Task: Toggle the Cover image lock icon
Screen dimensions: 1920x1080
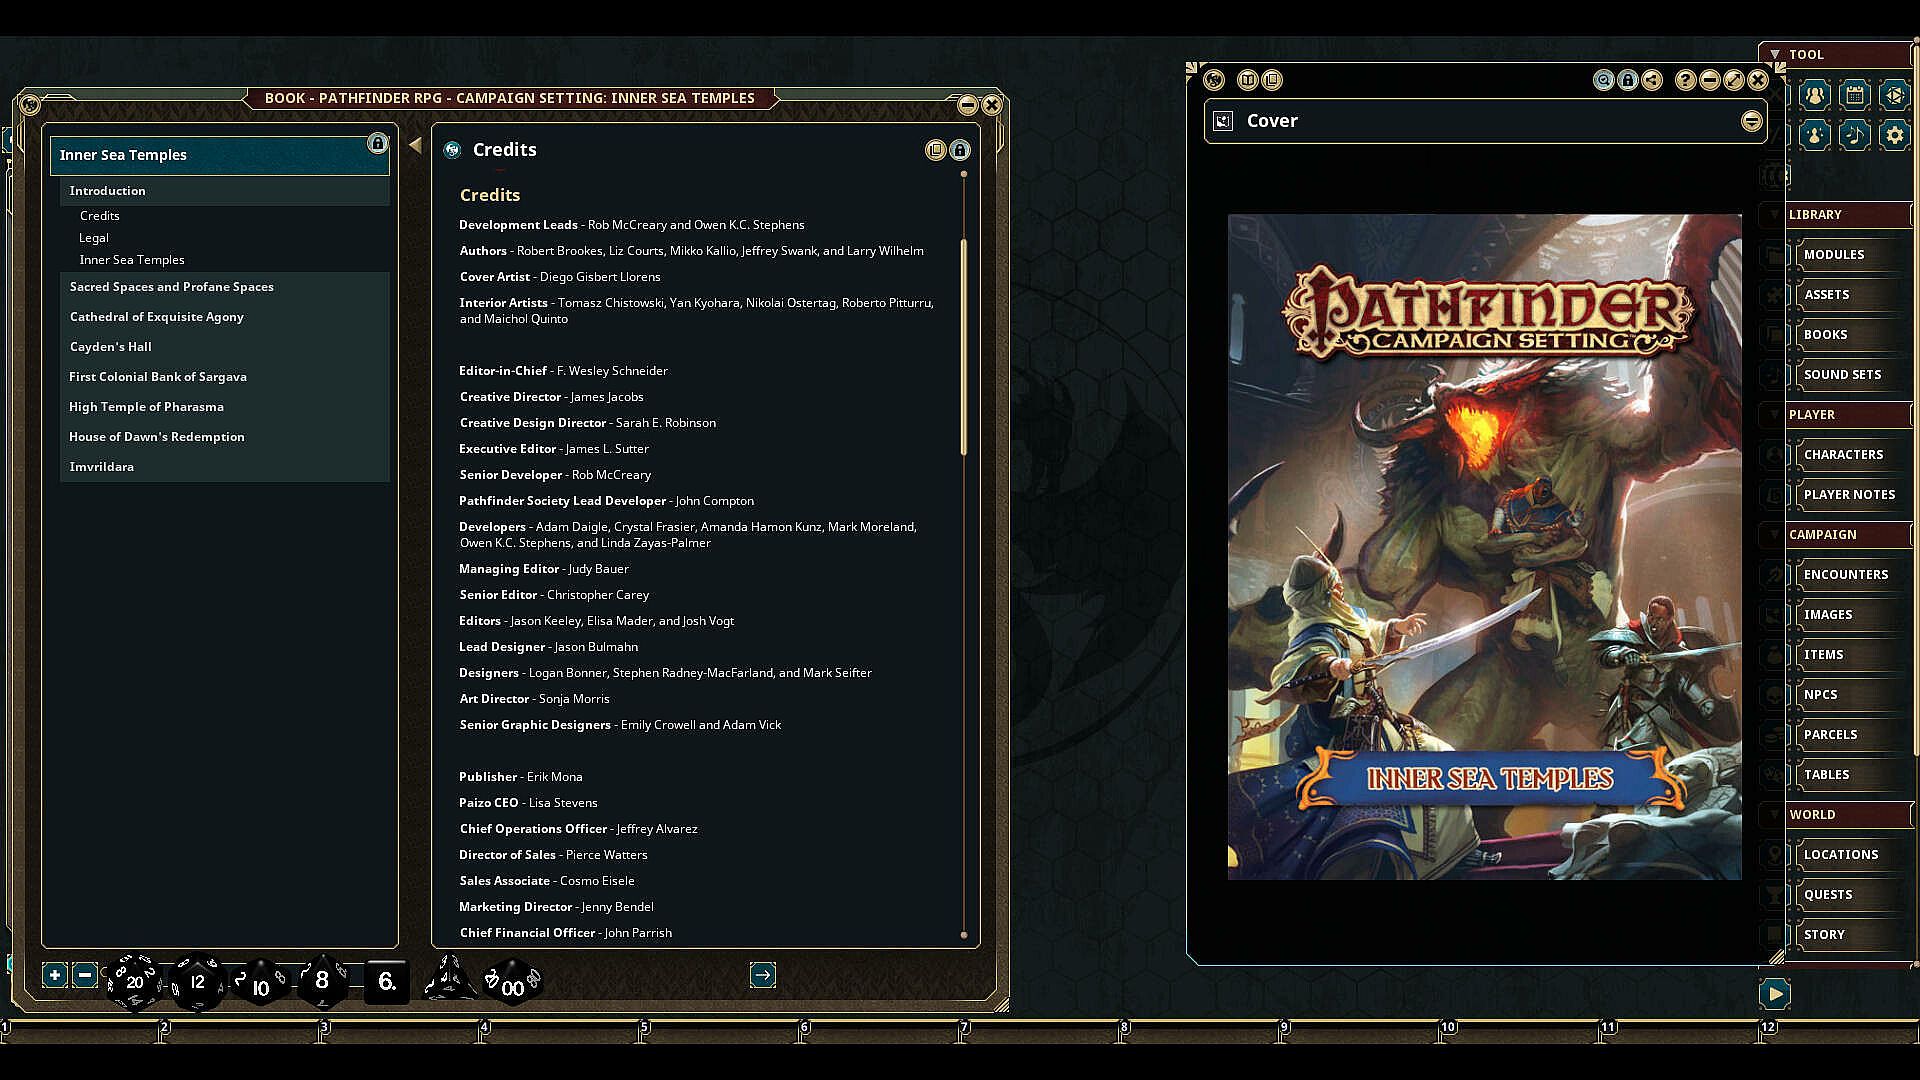Action: 1628,80
